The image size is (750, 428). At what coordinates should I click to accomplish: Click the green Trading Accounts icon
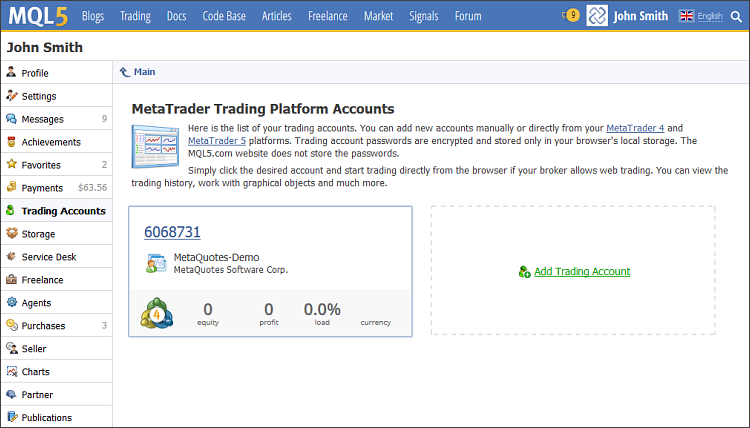(10, 210)
